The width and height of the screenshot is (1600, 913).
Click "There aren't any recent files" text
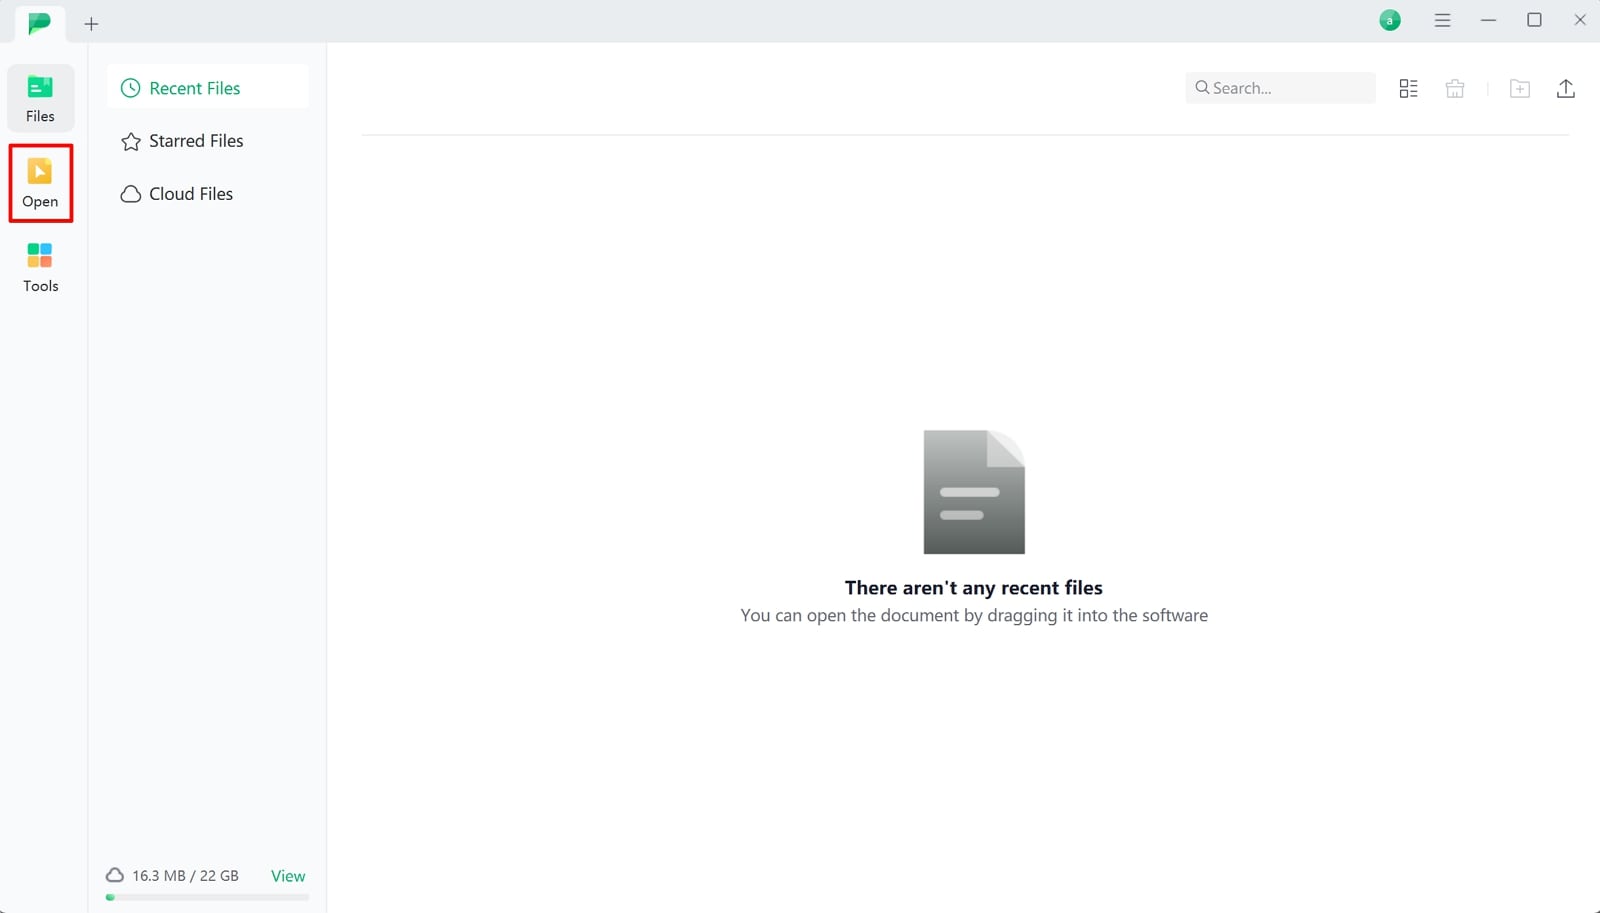click(x=974, y=588)
